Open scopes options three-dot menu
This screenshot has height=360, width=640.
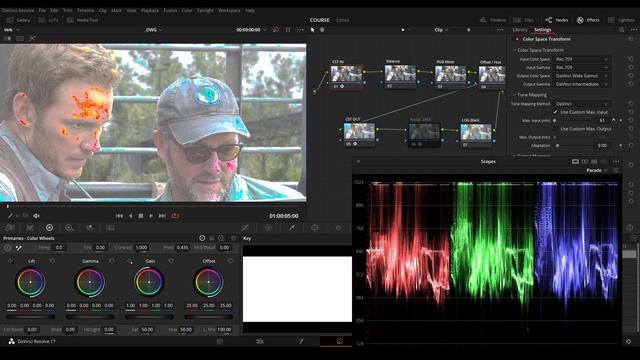pos(616,162)
